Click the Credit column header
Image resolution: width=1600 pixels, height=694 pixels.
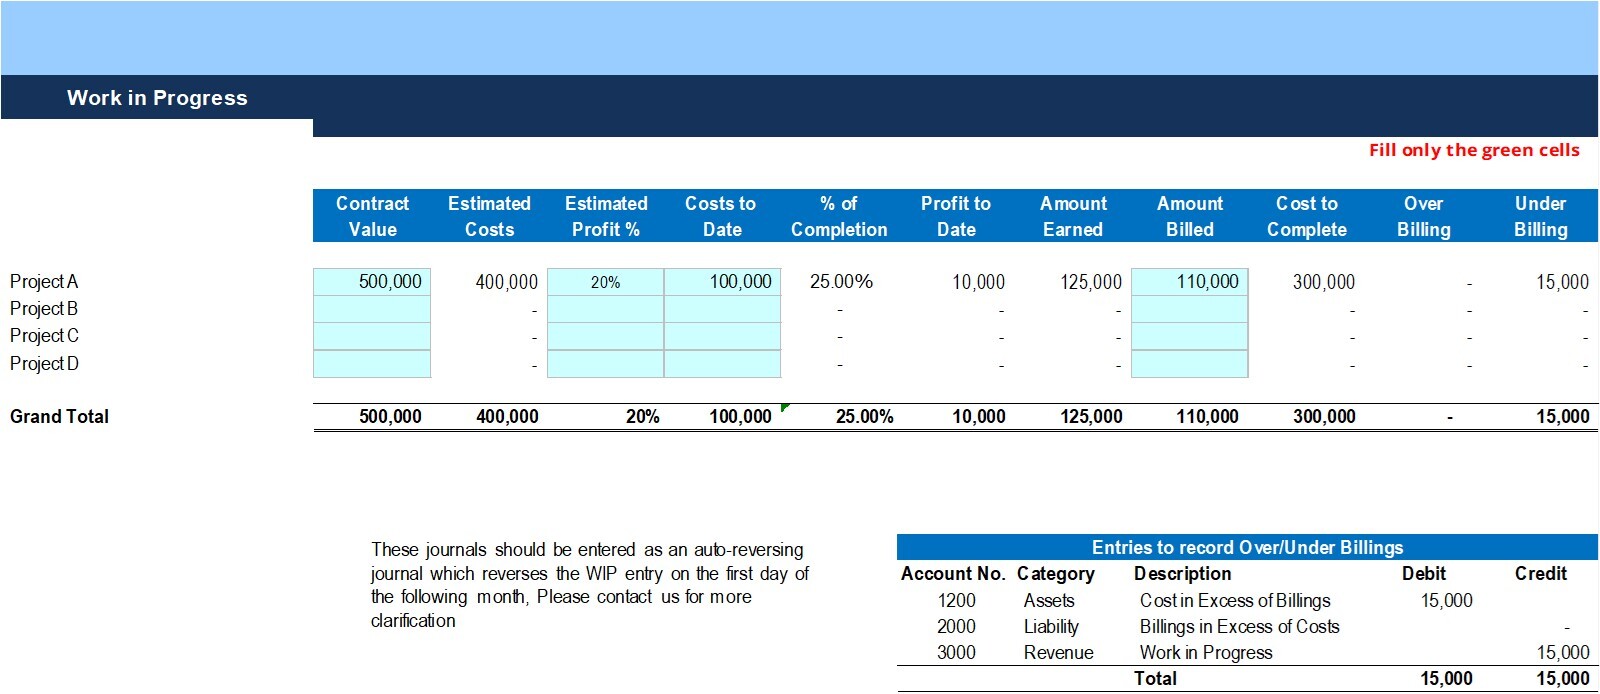[x=1541, y=574]
